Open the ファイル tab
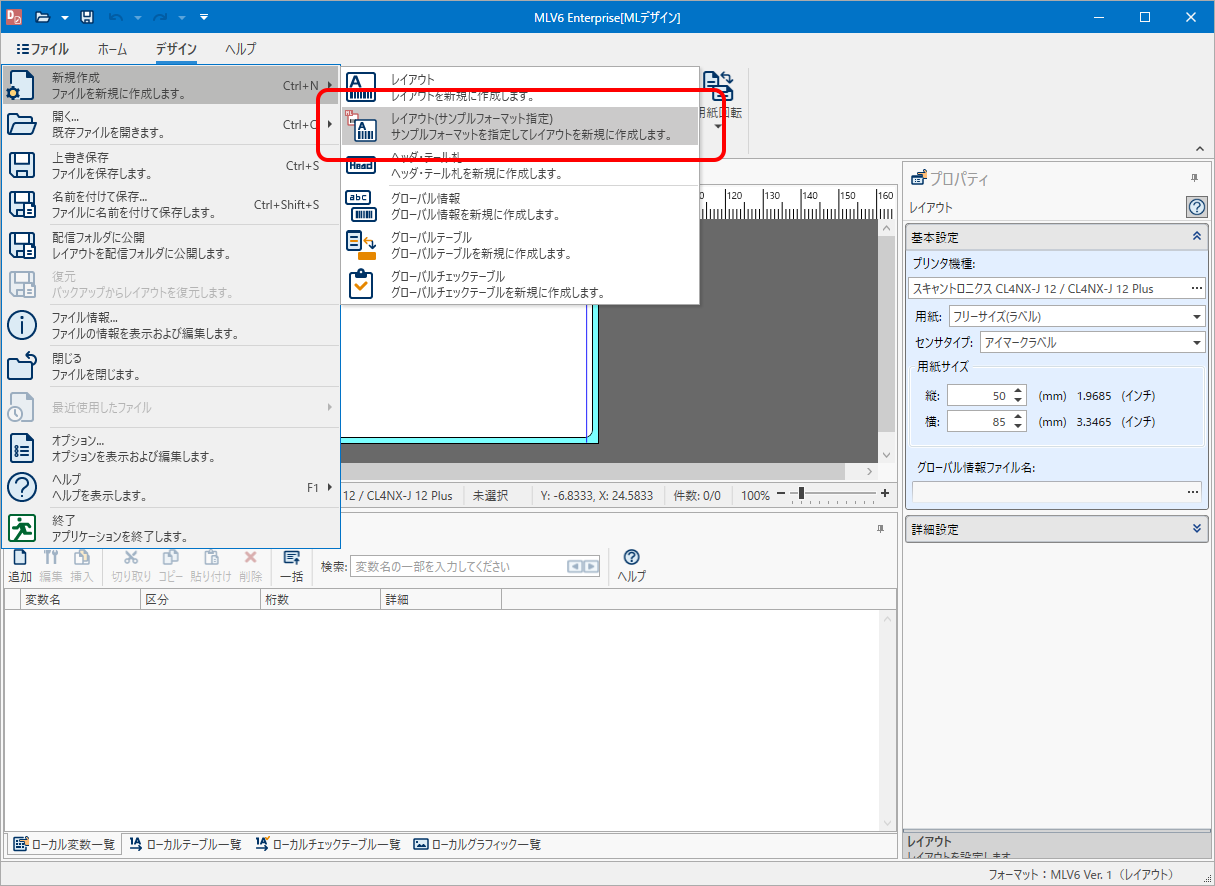Image resolution: width=1215 pixels, height=886 pixels. pos(42,49)
